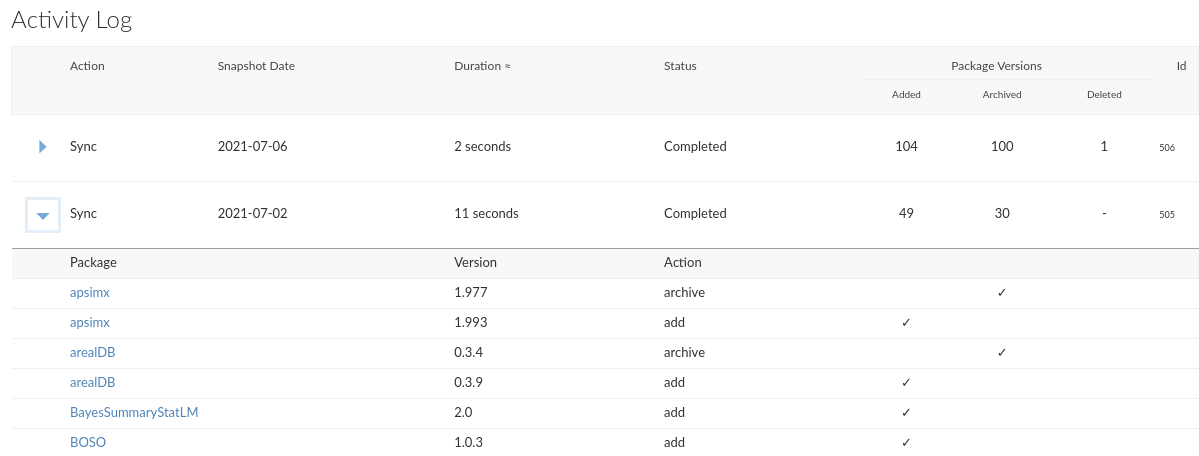Open the arealDB link for version 0.3.9
1199x456 pixels.
pos(93,382)
